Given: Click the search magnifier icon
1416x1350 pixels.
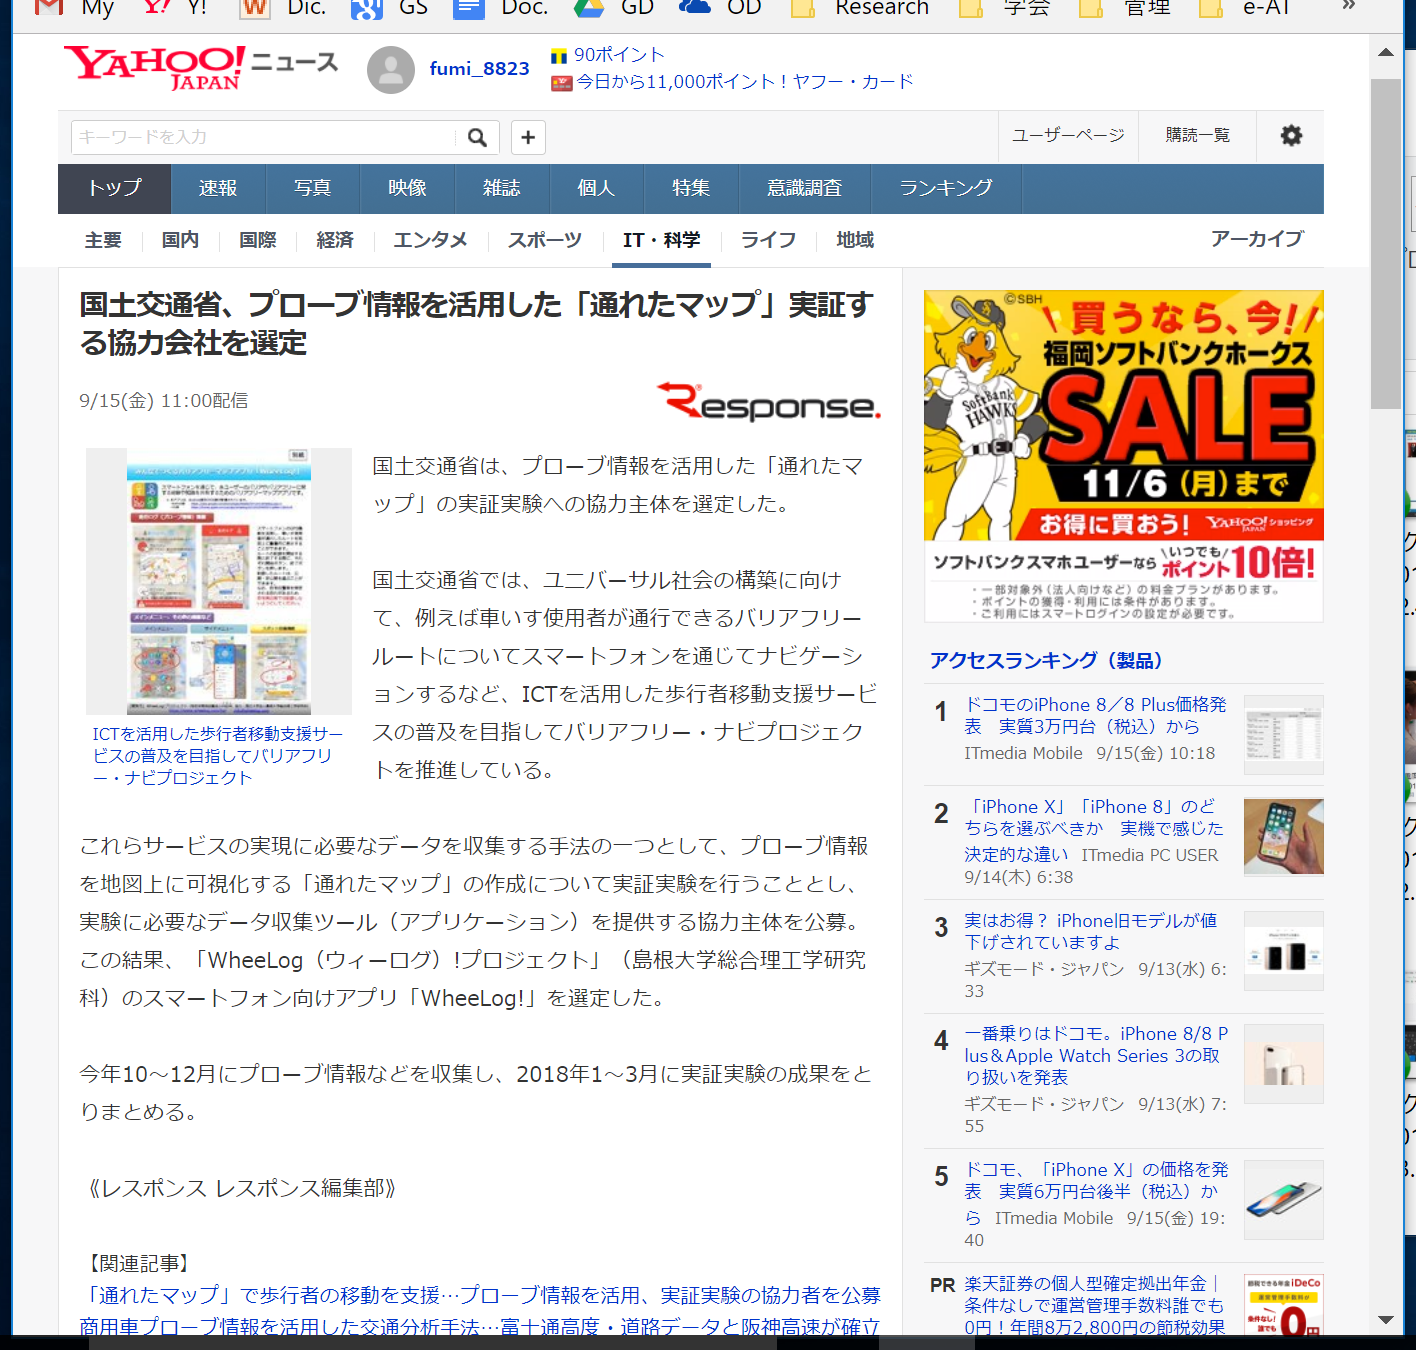Looking at the screenshot, I should (478, 137).
